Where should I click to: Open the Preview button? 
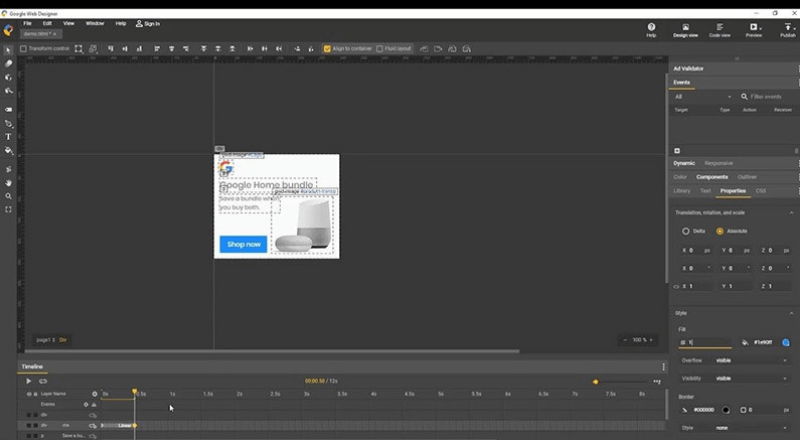tap(754, 30)
